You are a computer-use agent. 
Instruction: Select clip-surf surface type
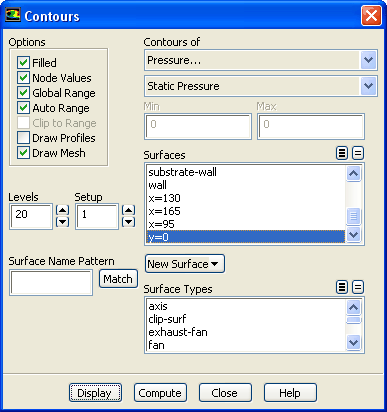click(x=246, y=319)
